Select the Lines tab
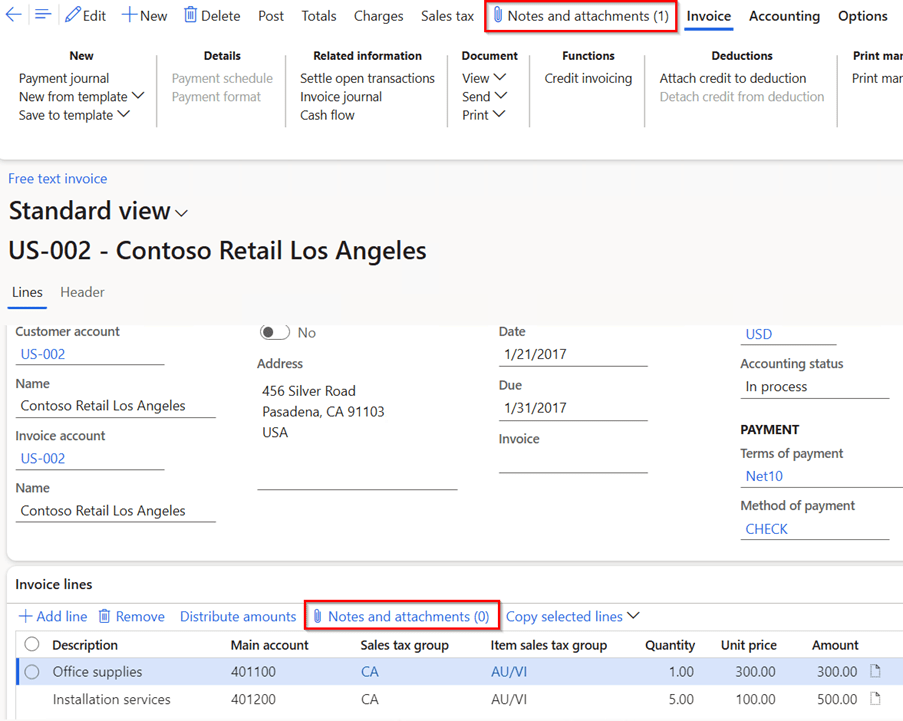 click(27, 292)
